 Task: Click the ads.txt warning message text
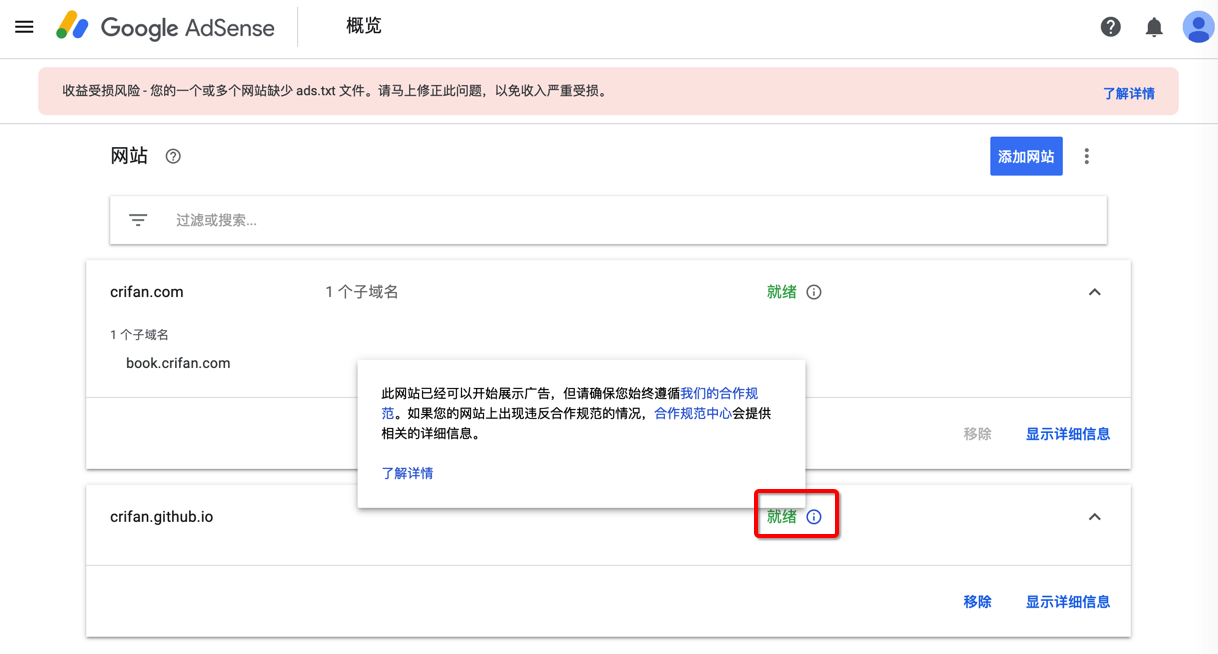(335, 91)
